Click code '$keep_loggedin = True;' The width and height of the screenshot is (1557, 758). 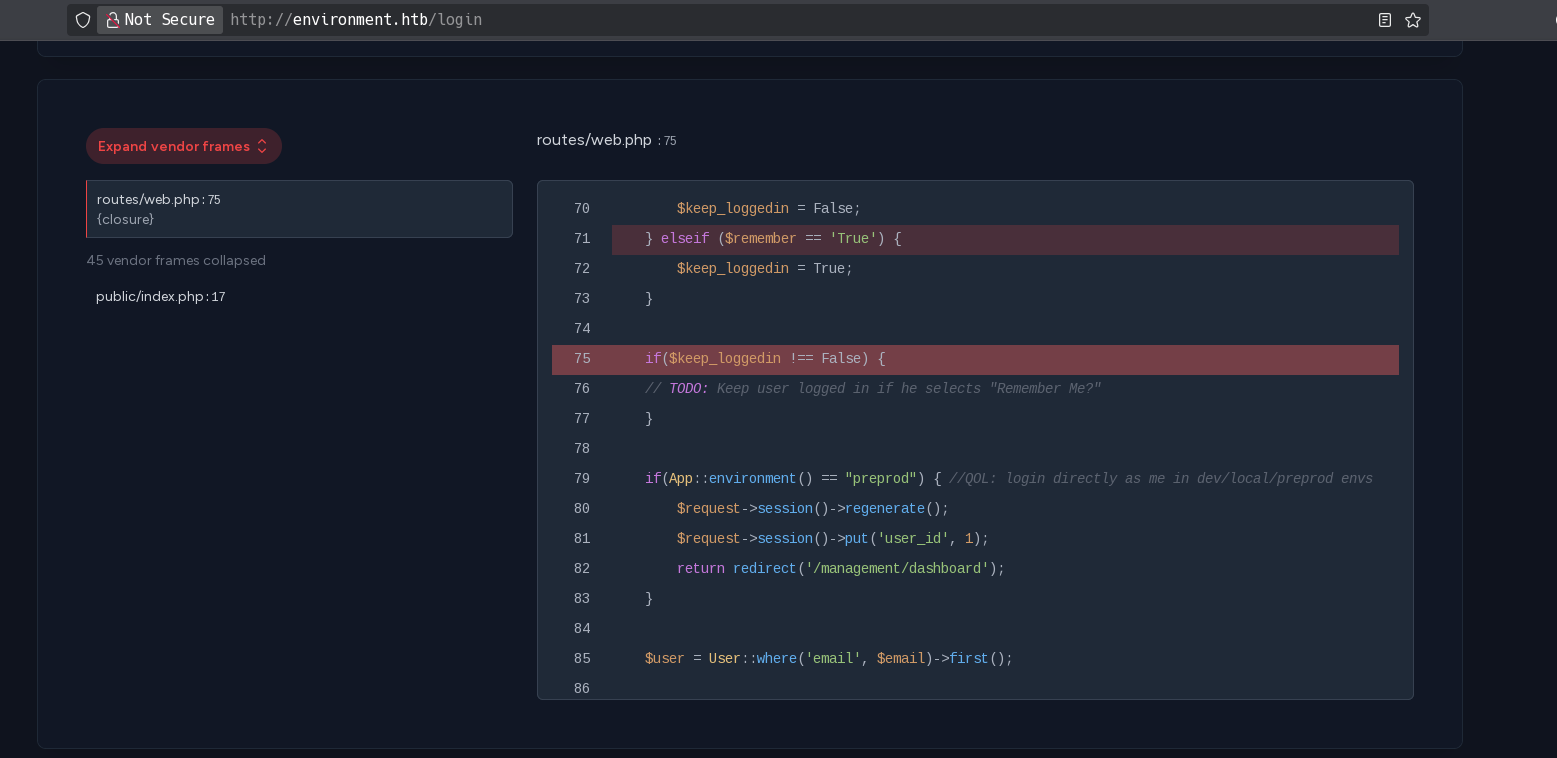pos(765,269)
